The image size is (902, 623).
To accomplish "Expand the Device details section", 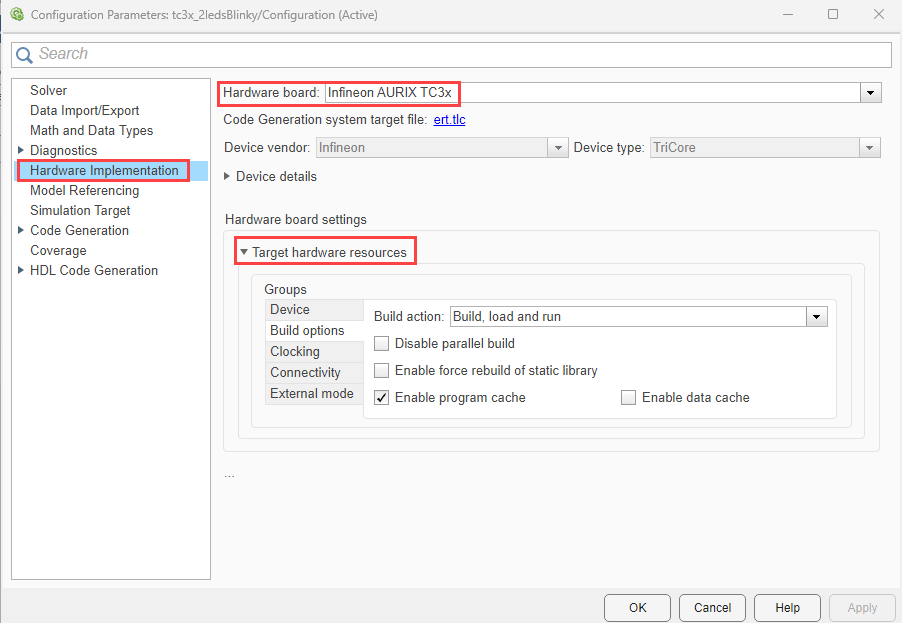I will point(228,177).
